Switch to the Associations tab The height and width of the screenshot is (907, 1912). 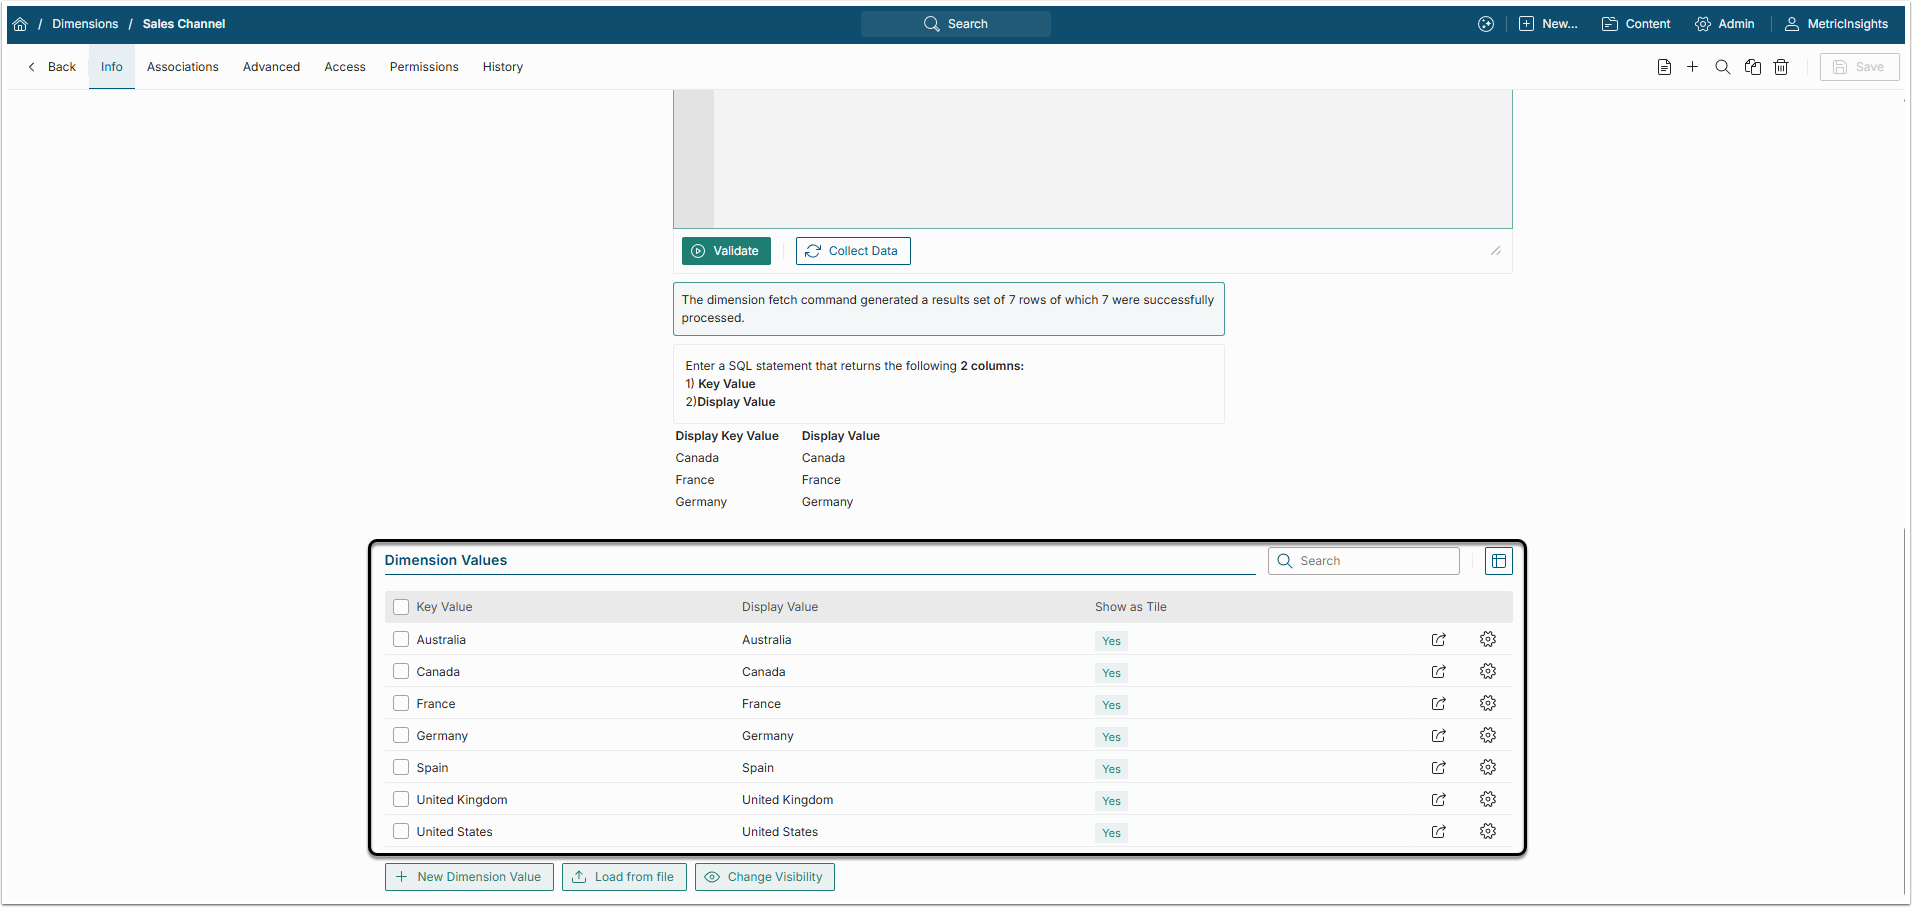(x=182, y=67)
